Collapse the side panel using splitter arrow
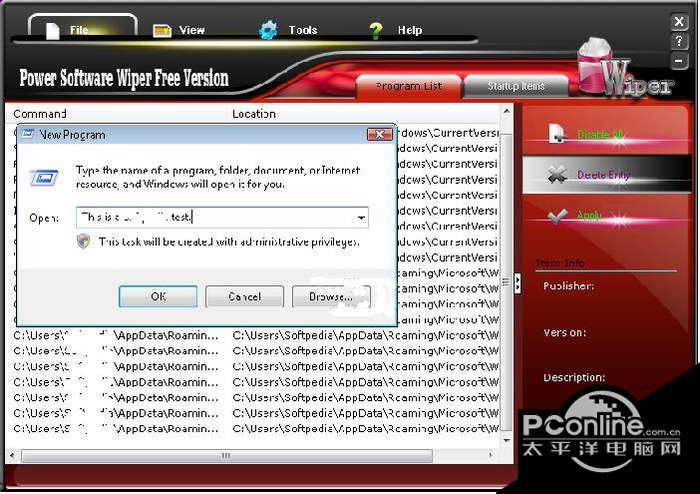 517,283
